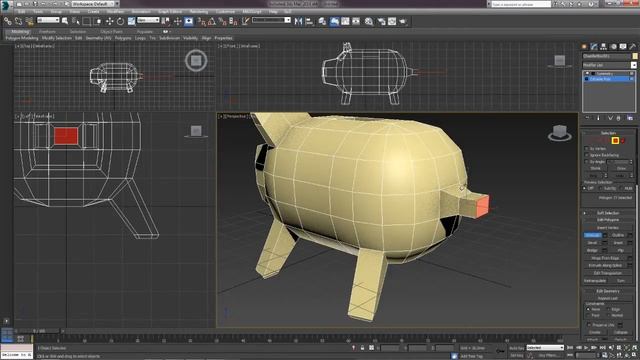640x360 pixels.
Task: Click Pin Stack below modifier stack
Action: [588, 118]
